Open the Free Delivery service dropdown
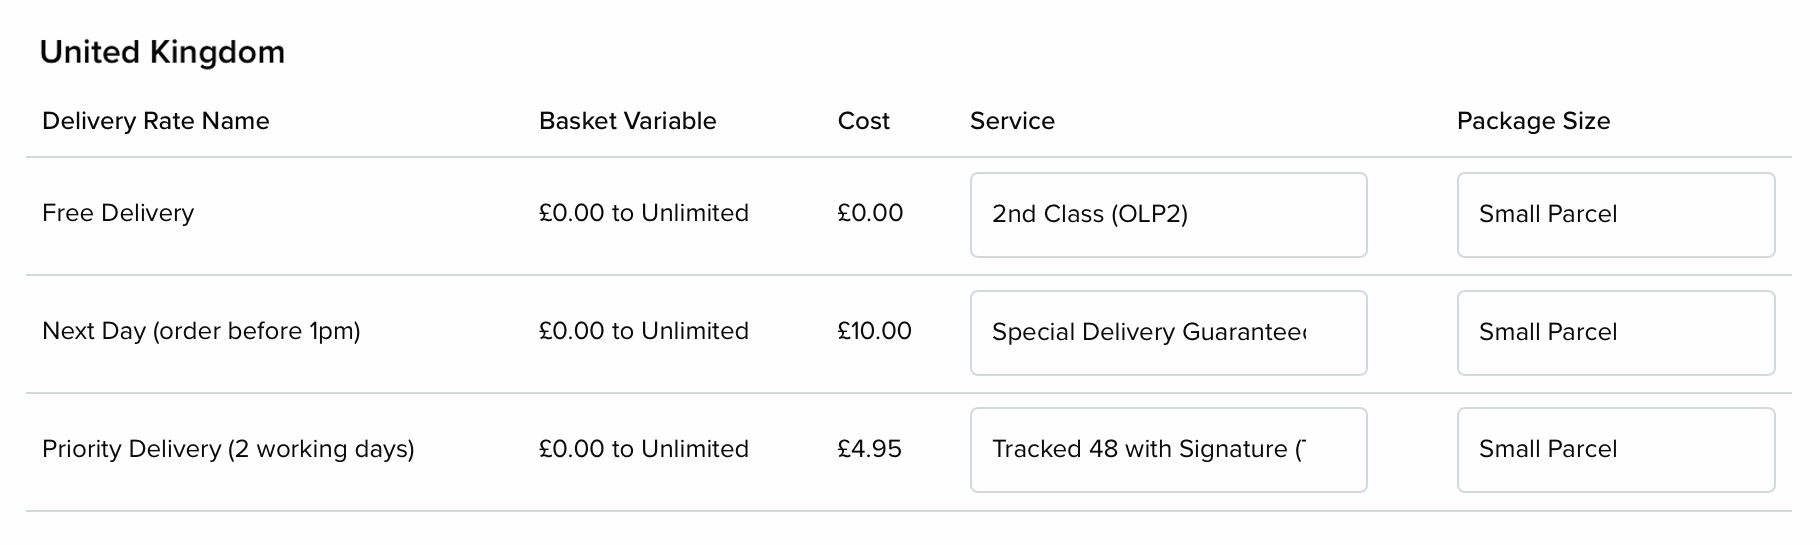Screen dimensions: 1820x545 (1168, 215)
